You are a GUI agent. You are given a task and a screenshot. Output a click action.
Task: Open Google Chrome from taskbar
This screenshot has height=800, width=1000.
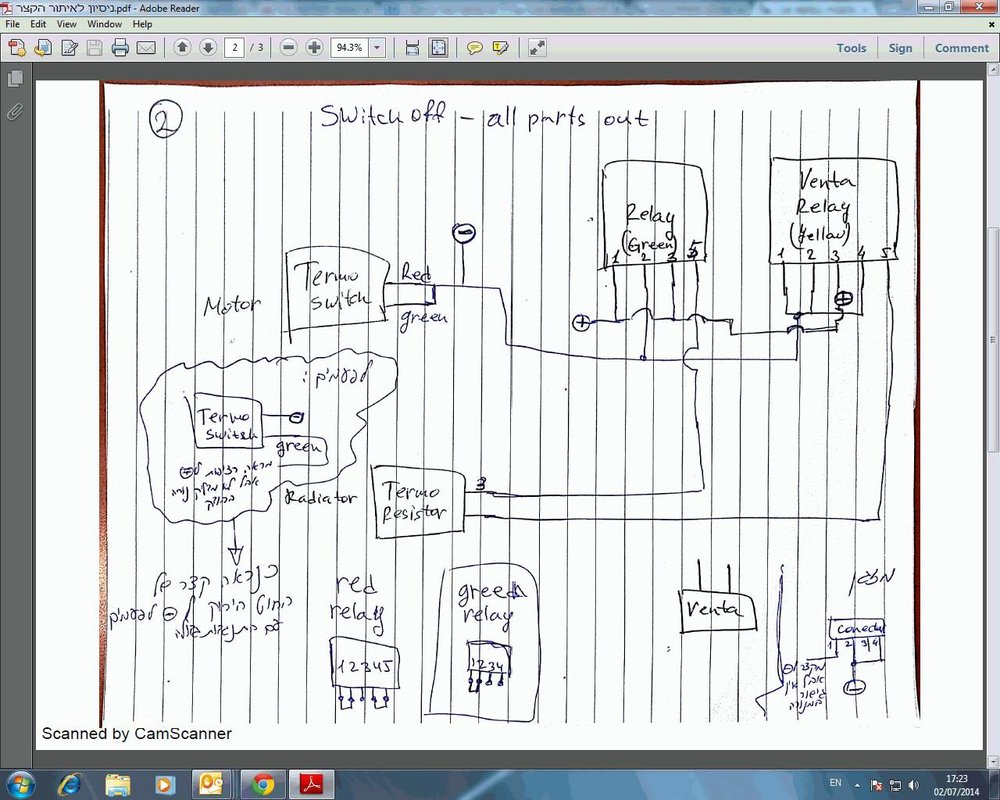click(261, 784)
